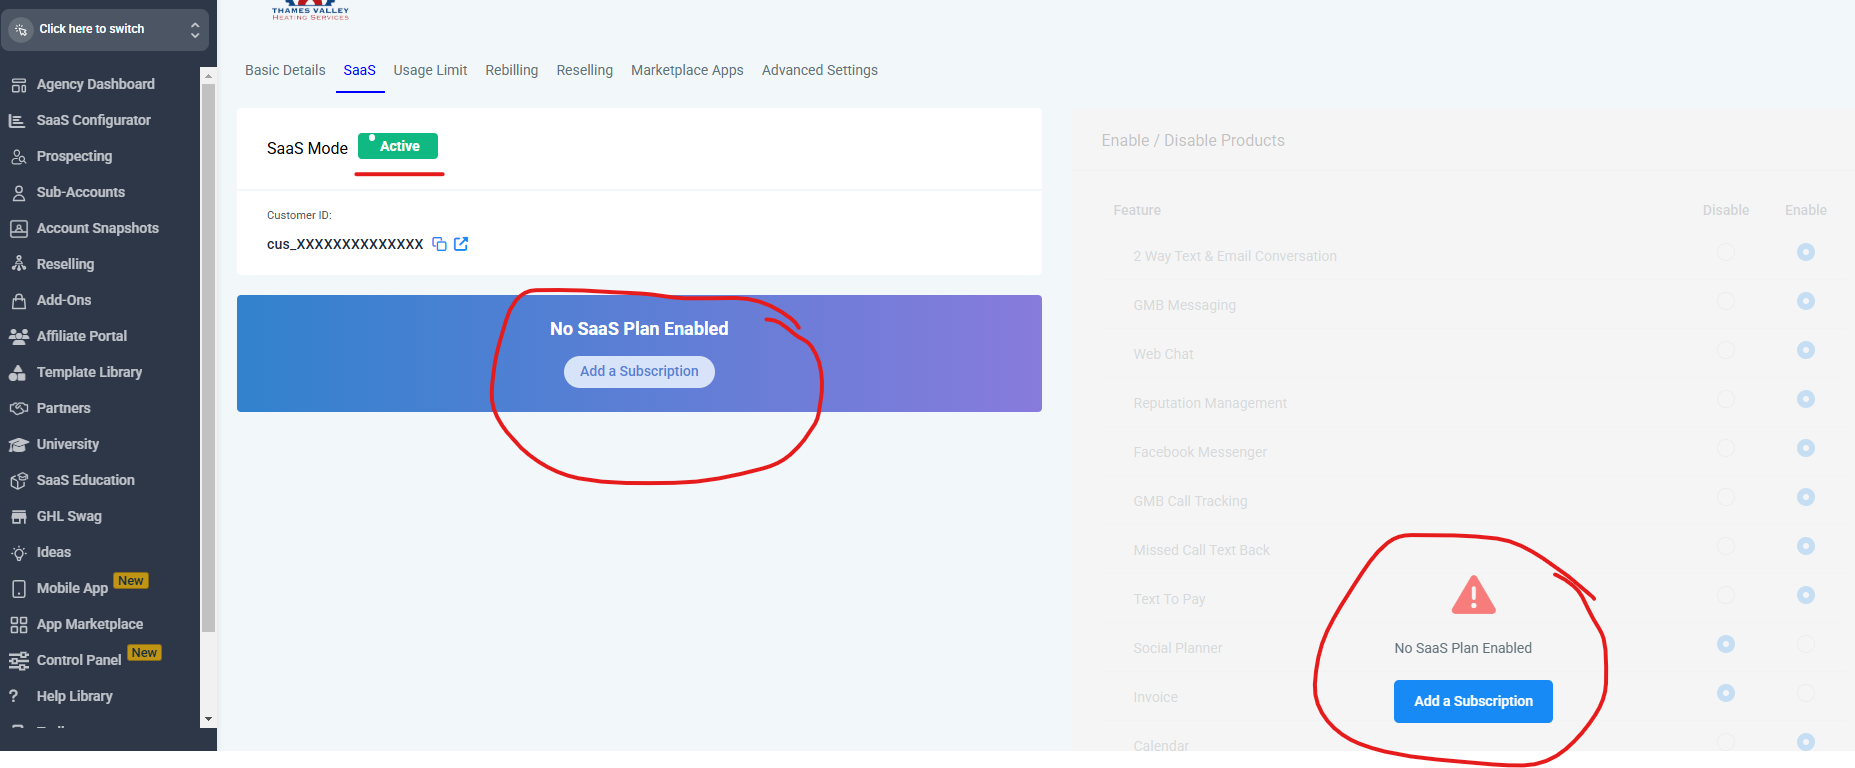Click the Account Snapshots icon
This screenshot has height=768, width=1855.
[x=18, y=229]
